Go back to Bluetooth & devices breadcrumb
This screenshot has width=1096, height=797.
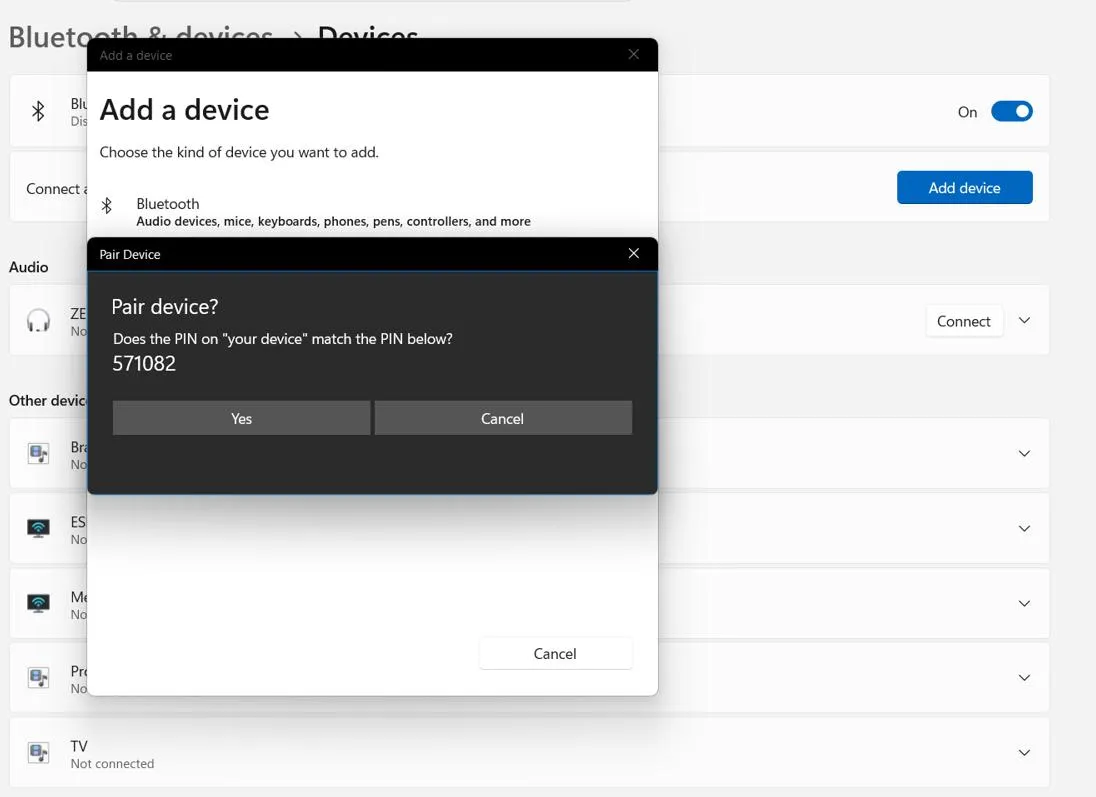(x=140, y=36)
